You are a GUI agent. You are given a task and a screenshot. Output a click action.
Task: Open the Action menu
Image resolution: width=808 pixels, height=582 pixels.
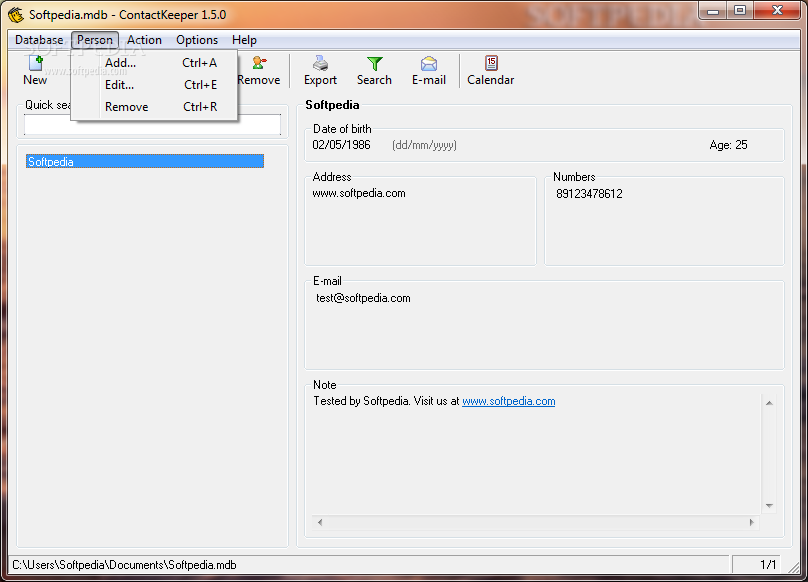point(144,40)
